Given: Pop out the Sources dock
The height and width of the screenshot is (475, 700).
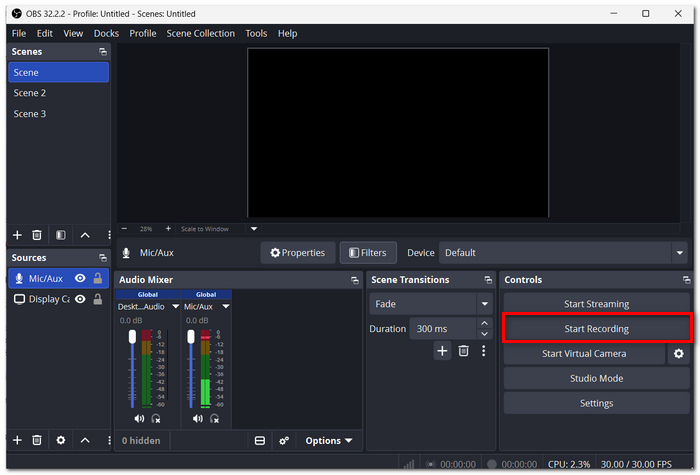Looking at the screenshot, I should pos(103,258).
